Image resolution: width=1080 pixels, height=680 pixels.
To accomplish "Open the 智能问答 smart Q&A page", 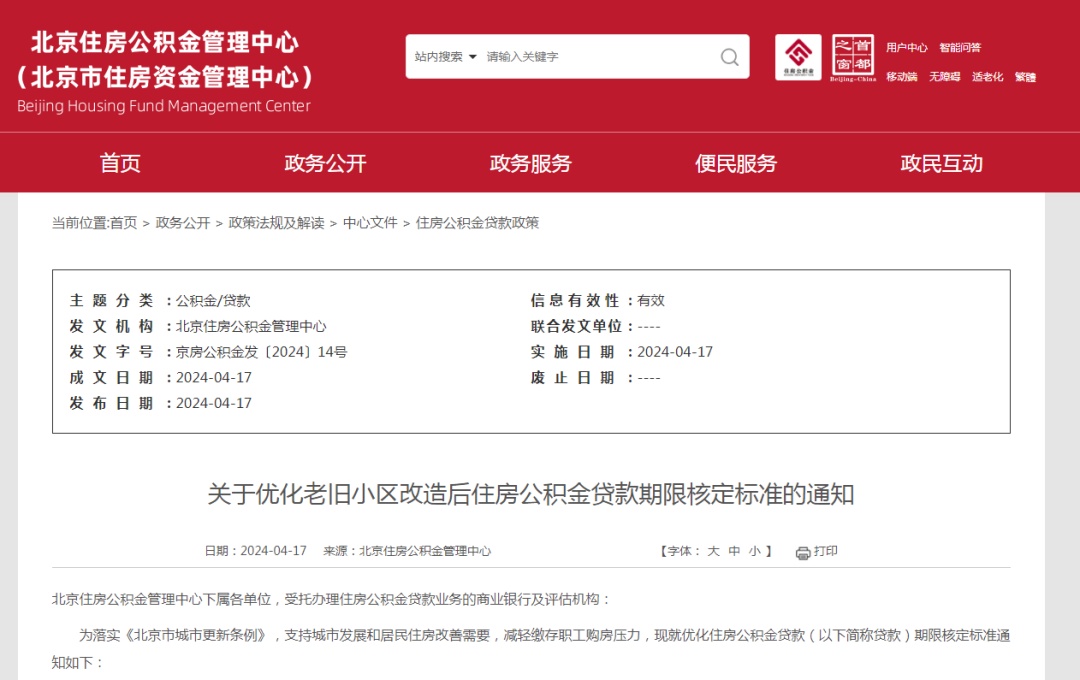I will [x=960, y=47].
